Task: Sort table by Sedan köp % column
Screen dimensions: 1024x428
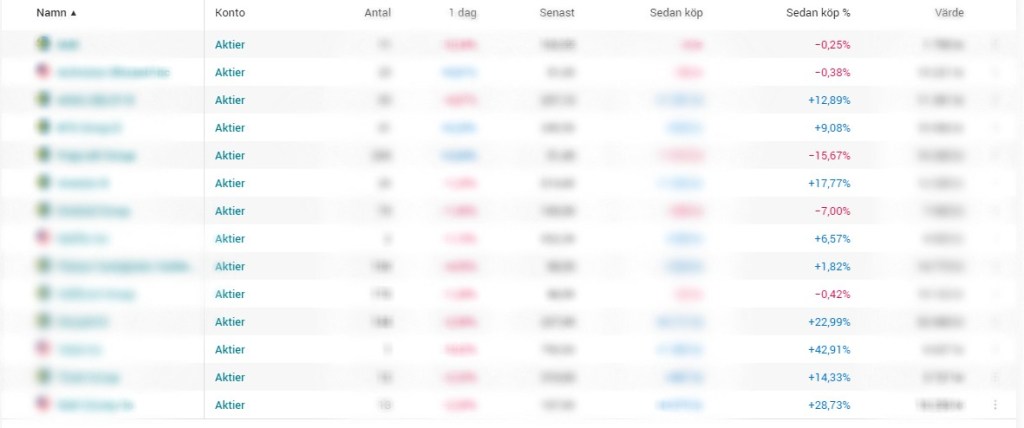Action: [818, 13]
